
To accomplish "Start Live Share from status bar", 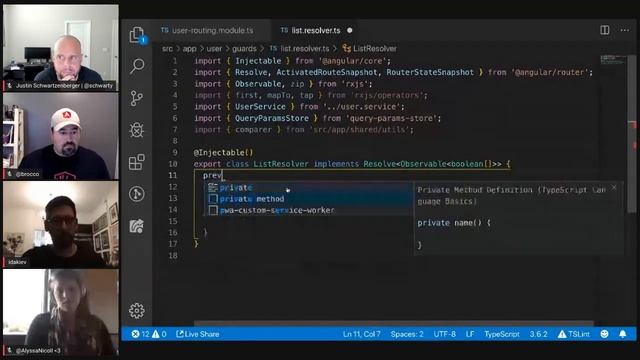I will pos(198,334).
